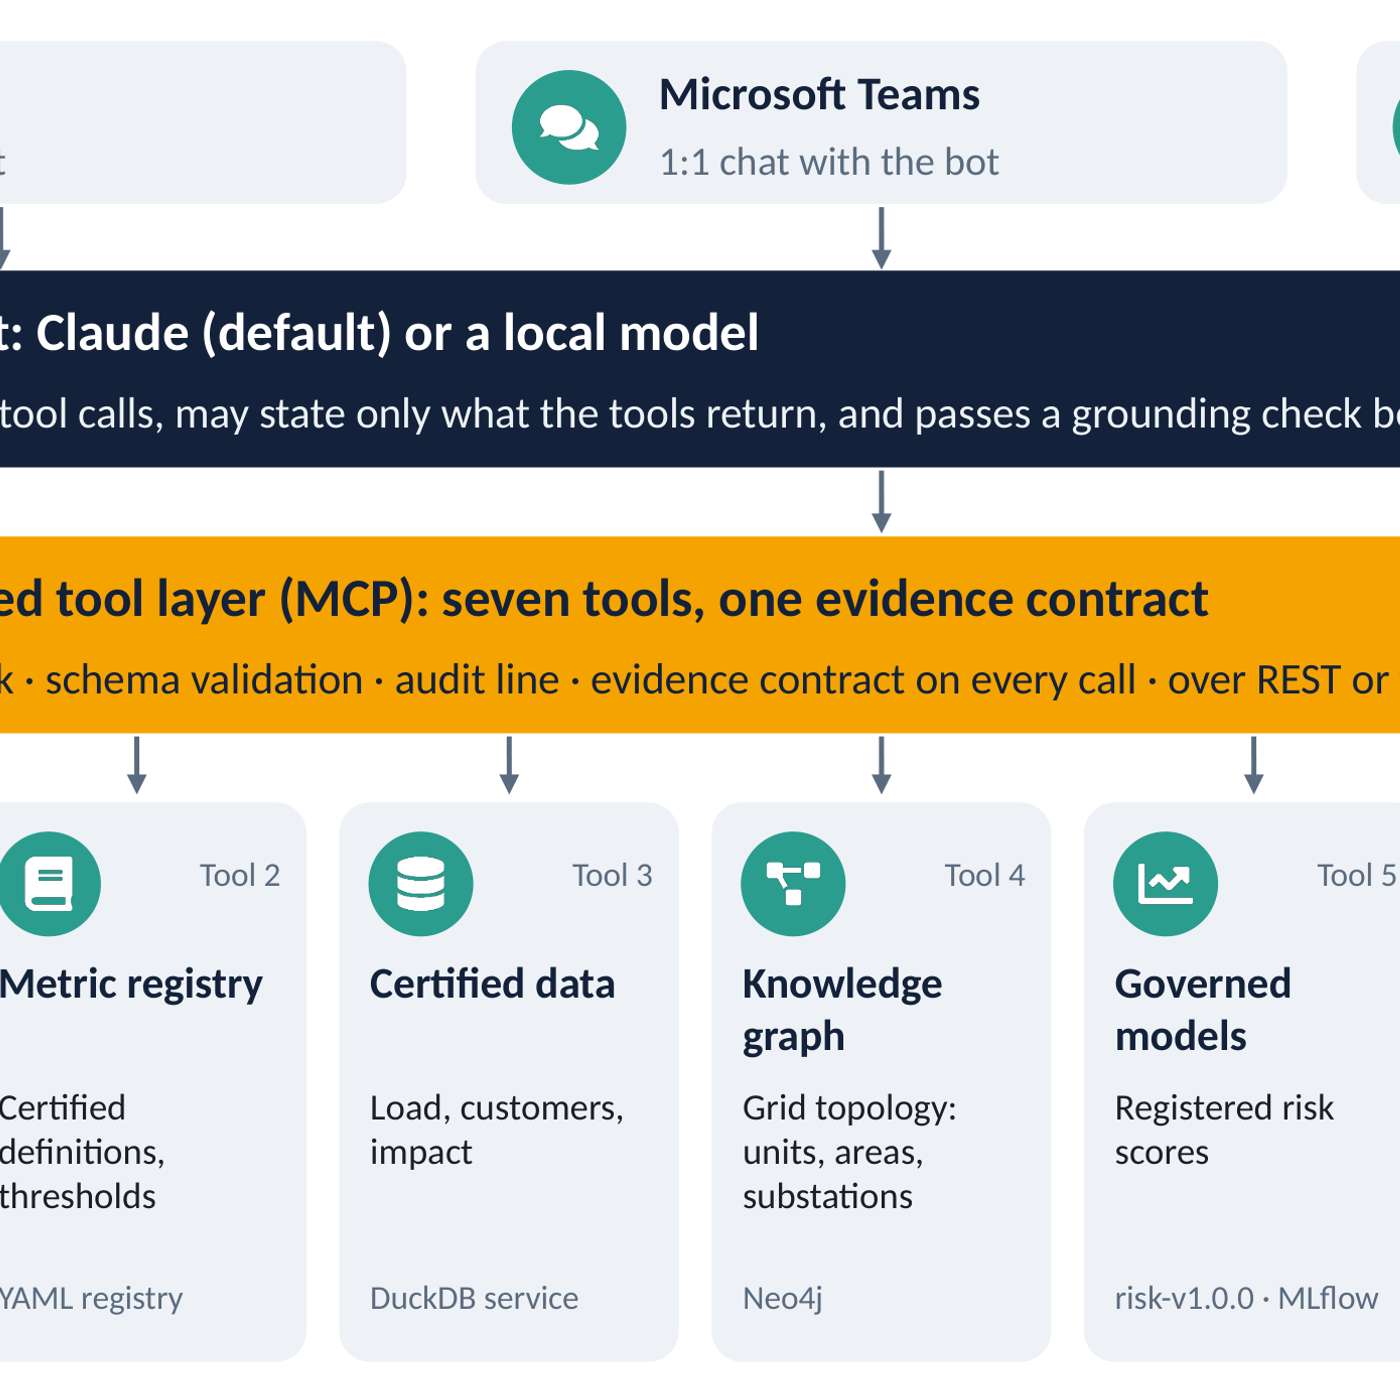Click "Certified definitions, thresholds" description

tap(82, 1152)
